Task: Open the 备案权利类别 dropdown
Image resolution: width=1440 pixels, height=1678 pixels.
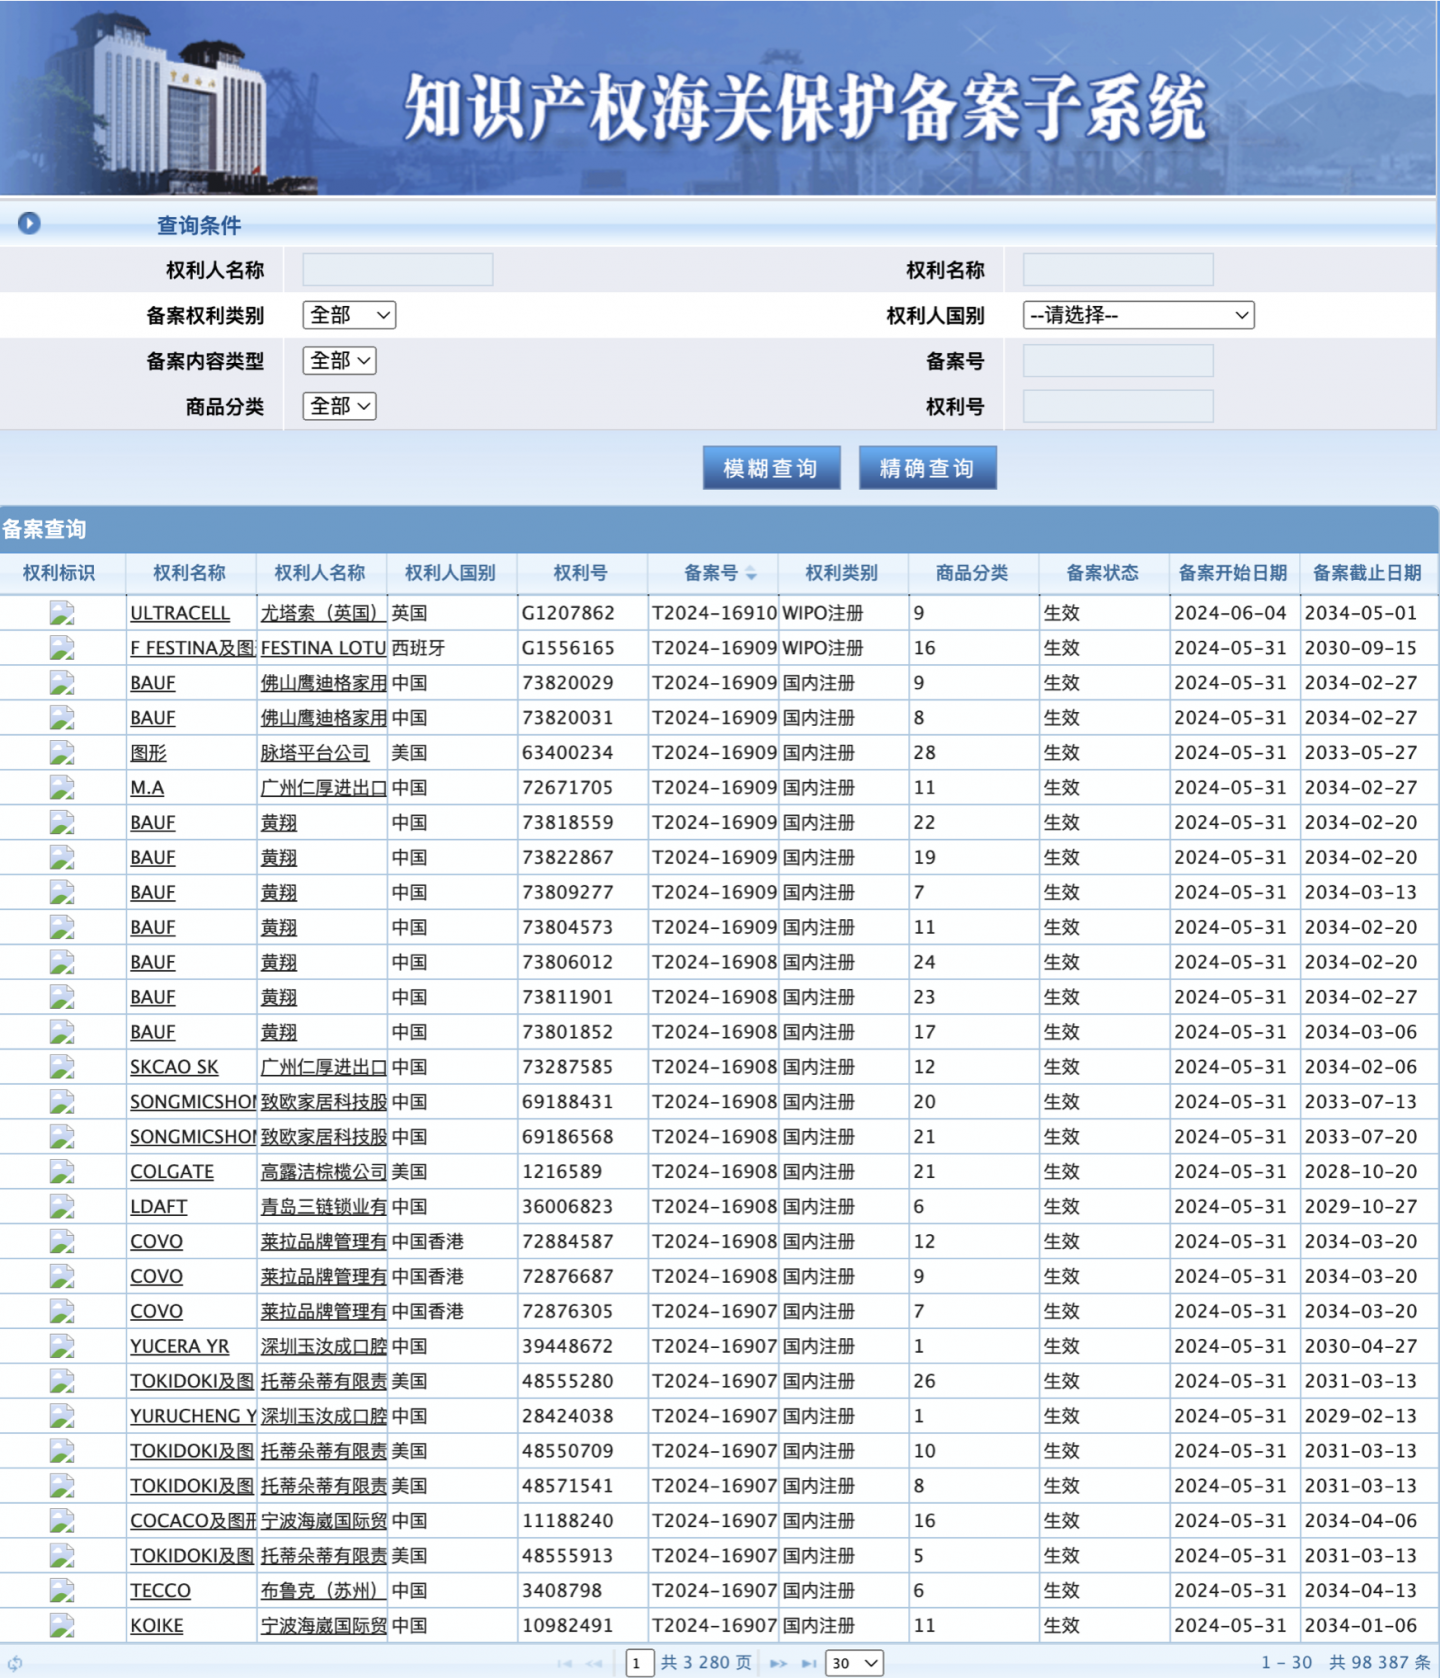Action: tap(349, 315)
